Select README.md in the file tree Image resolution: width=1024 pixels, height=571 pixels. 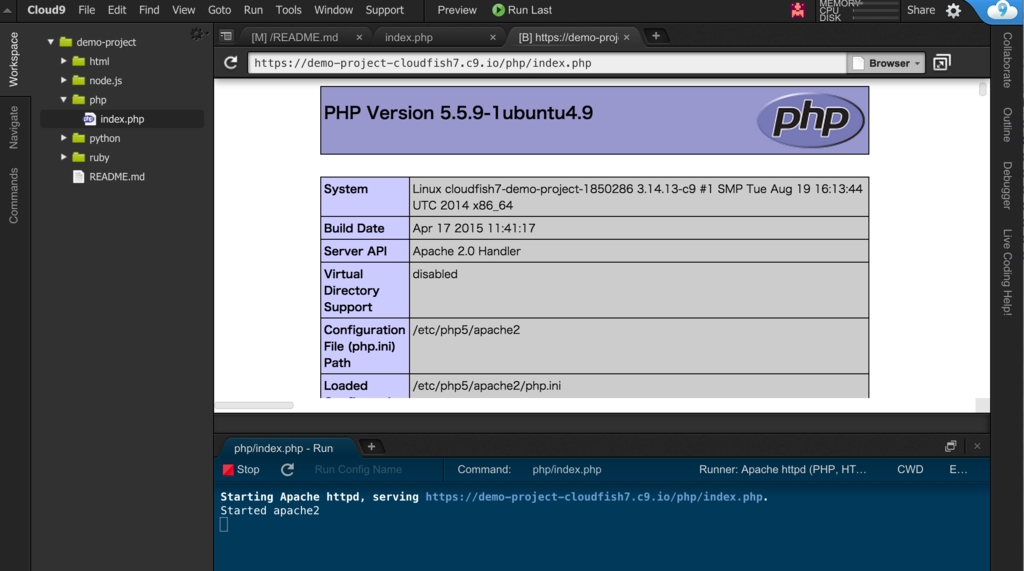pos(117,176)
